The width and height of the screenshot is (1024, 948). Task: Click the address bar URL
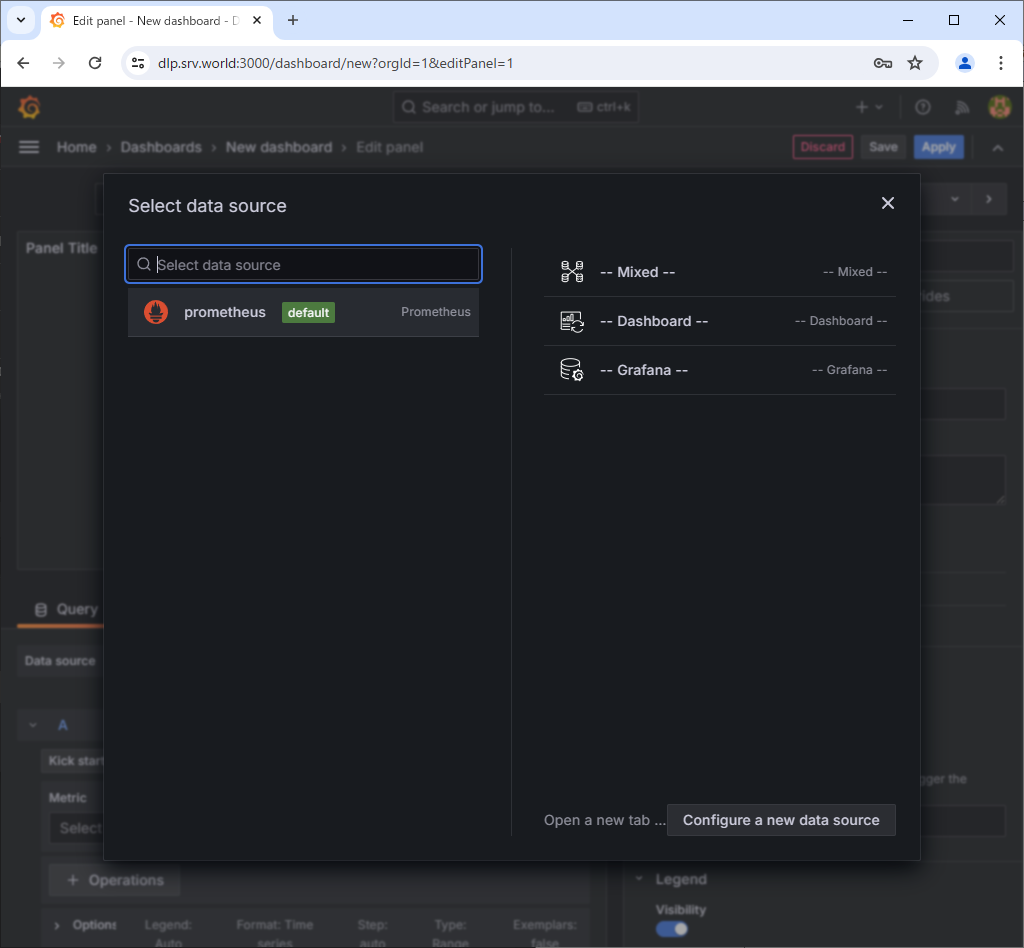(x=336, y=63)
